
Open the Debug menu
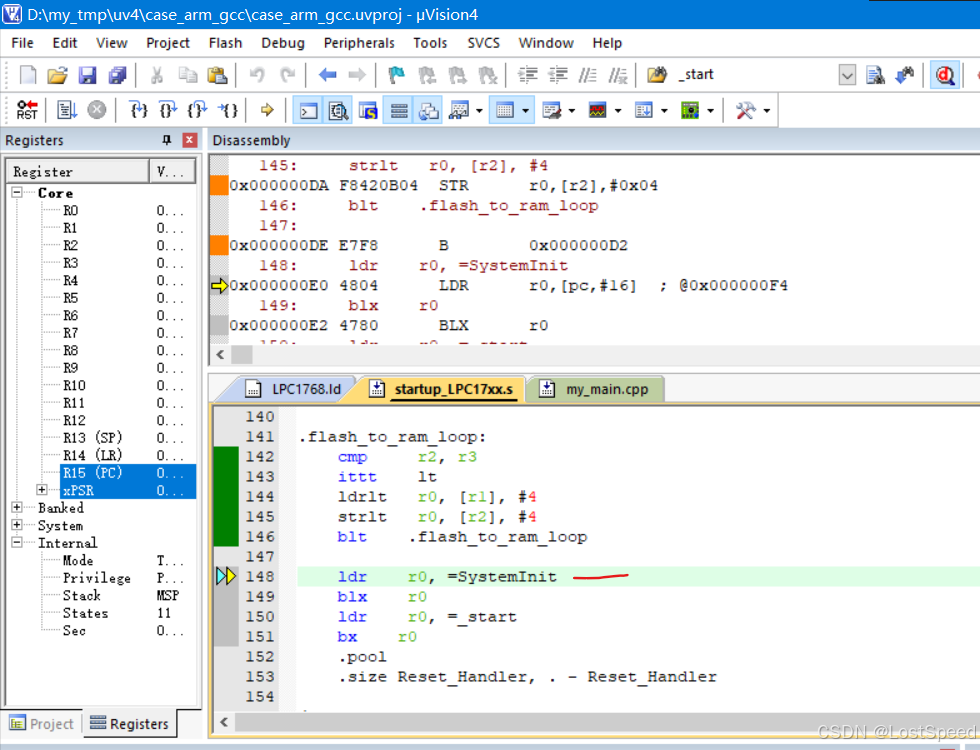pos(282,43)
